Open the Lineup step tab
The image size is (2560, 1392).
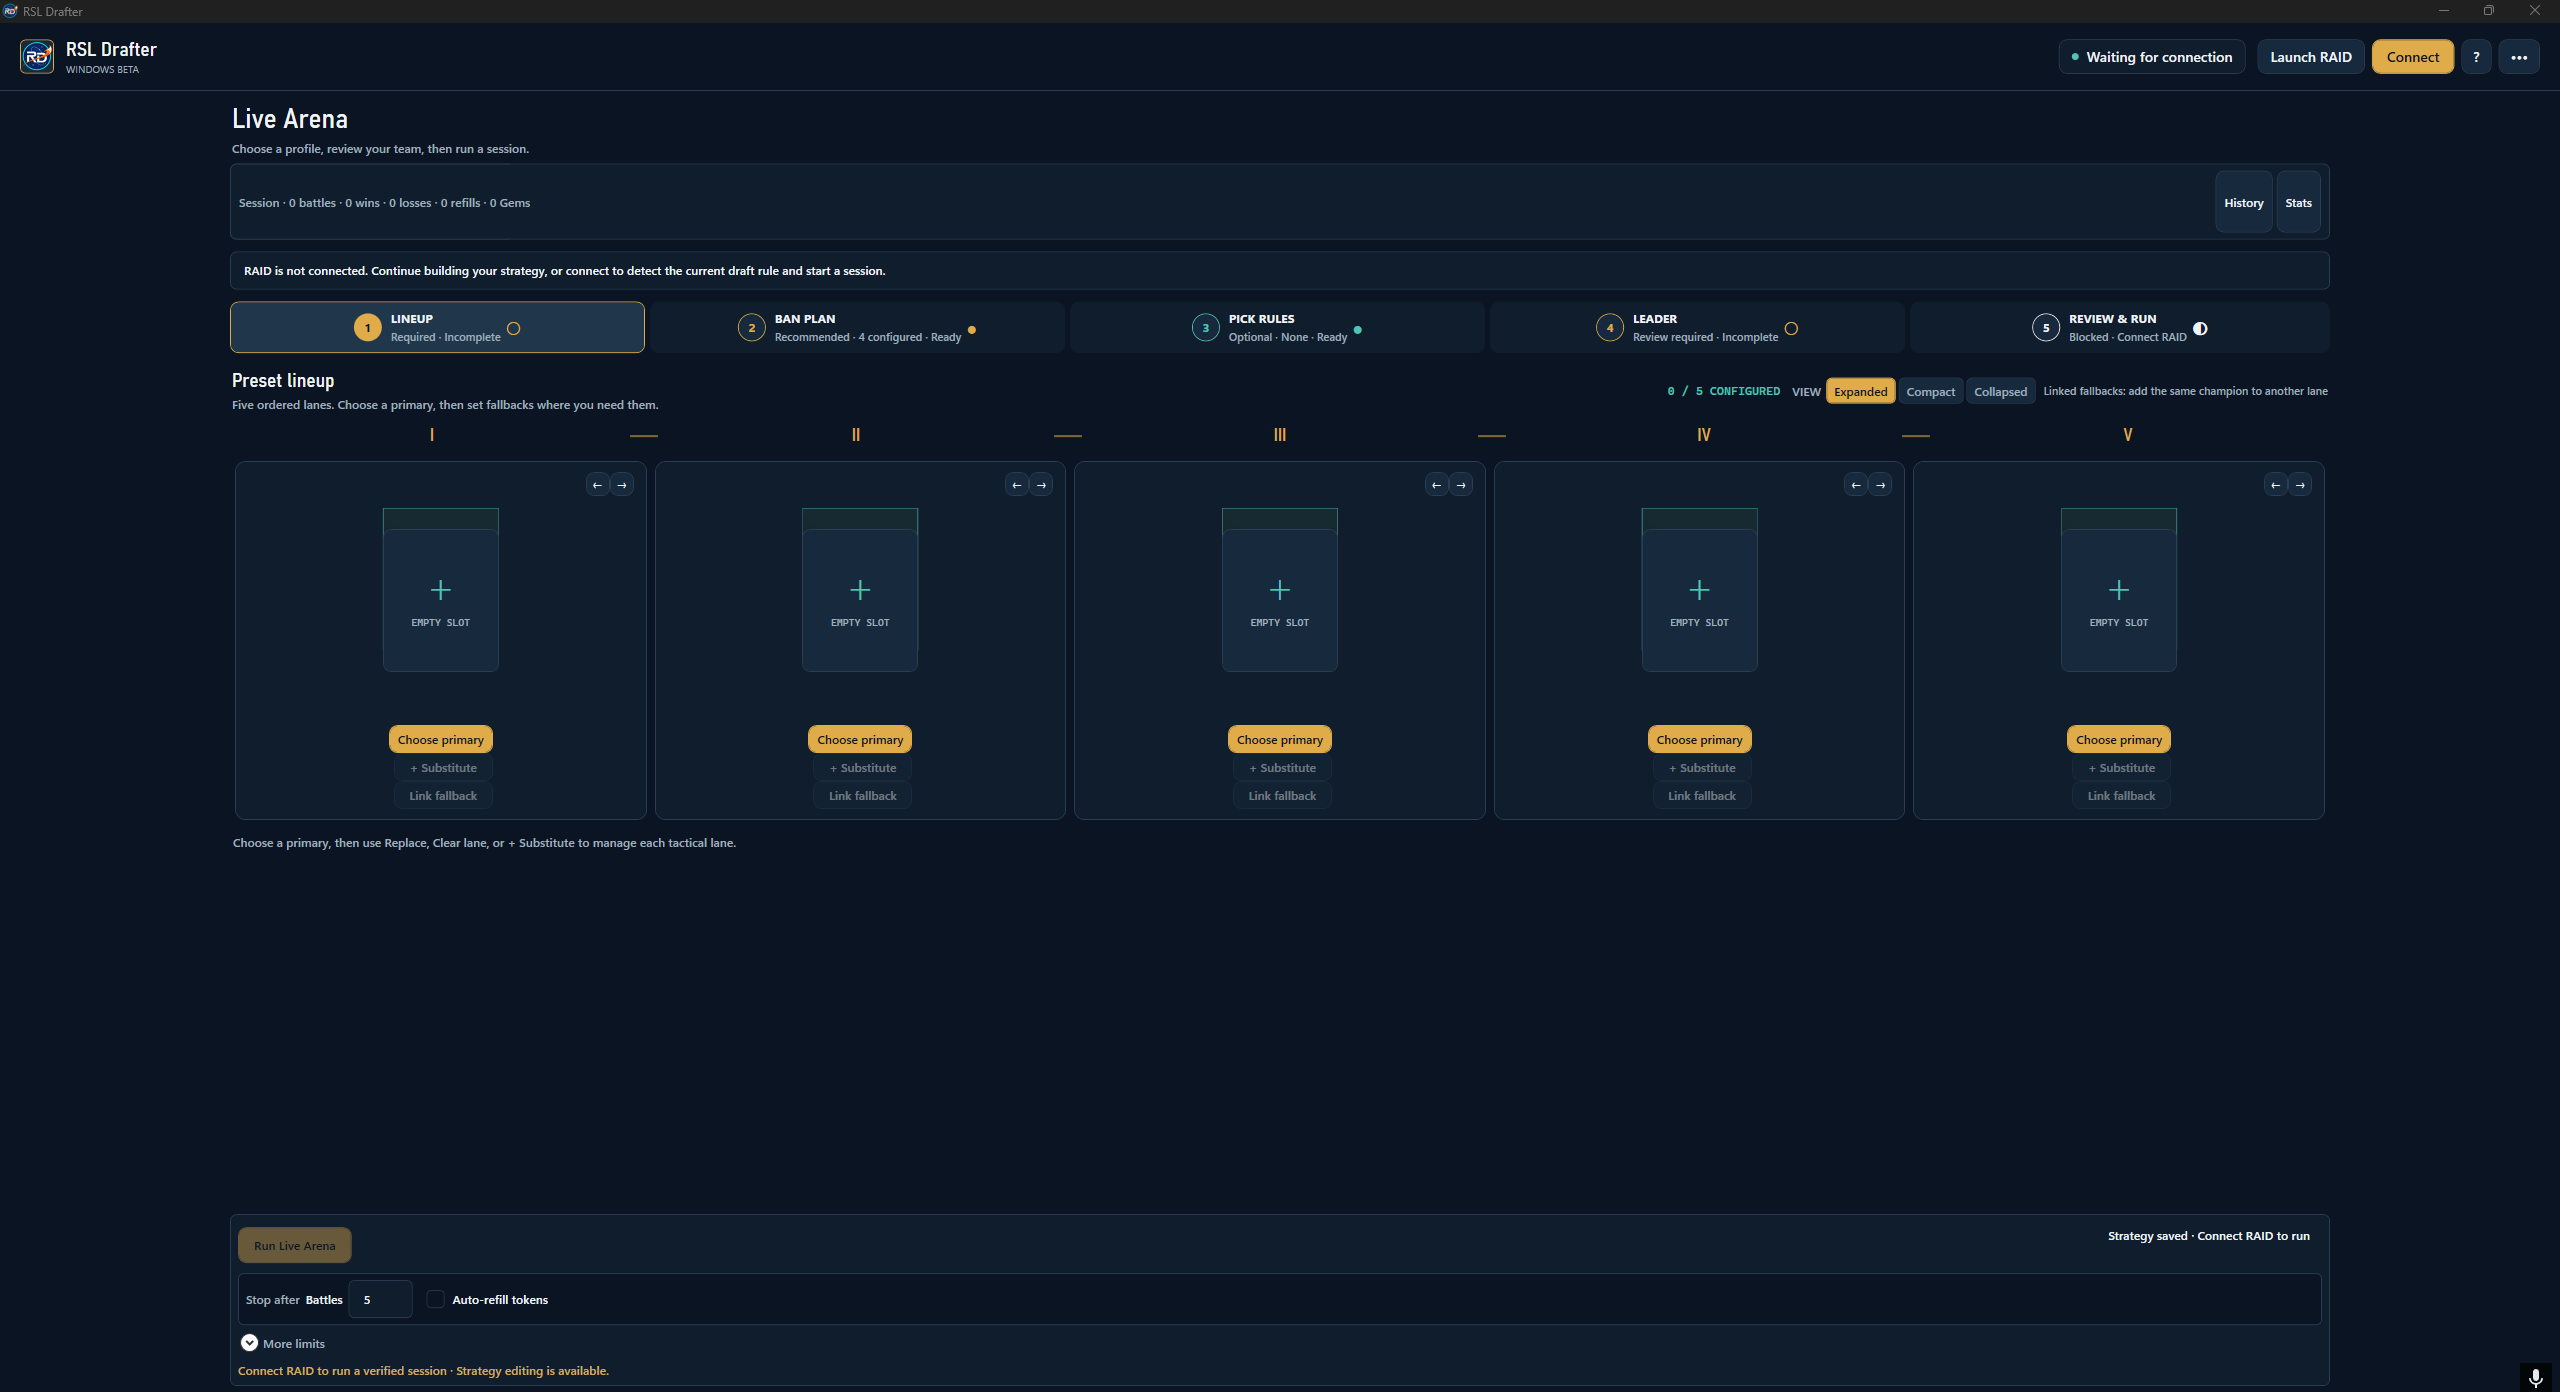437,327
